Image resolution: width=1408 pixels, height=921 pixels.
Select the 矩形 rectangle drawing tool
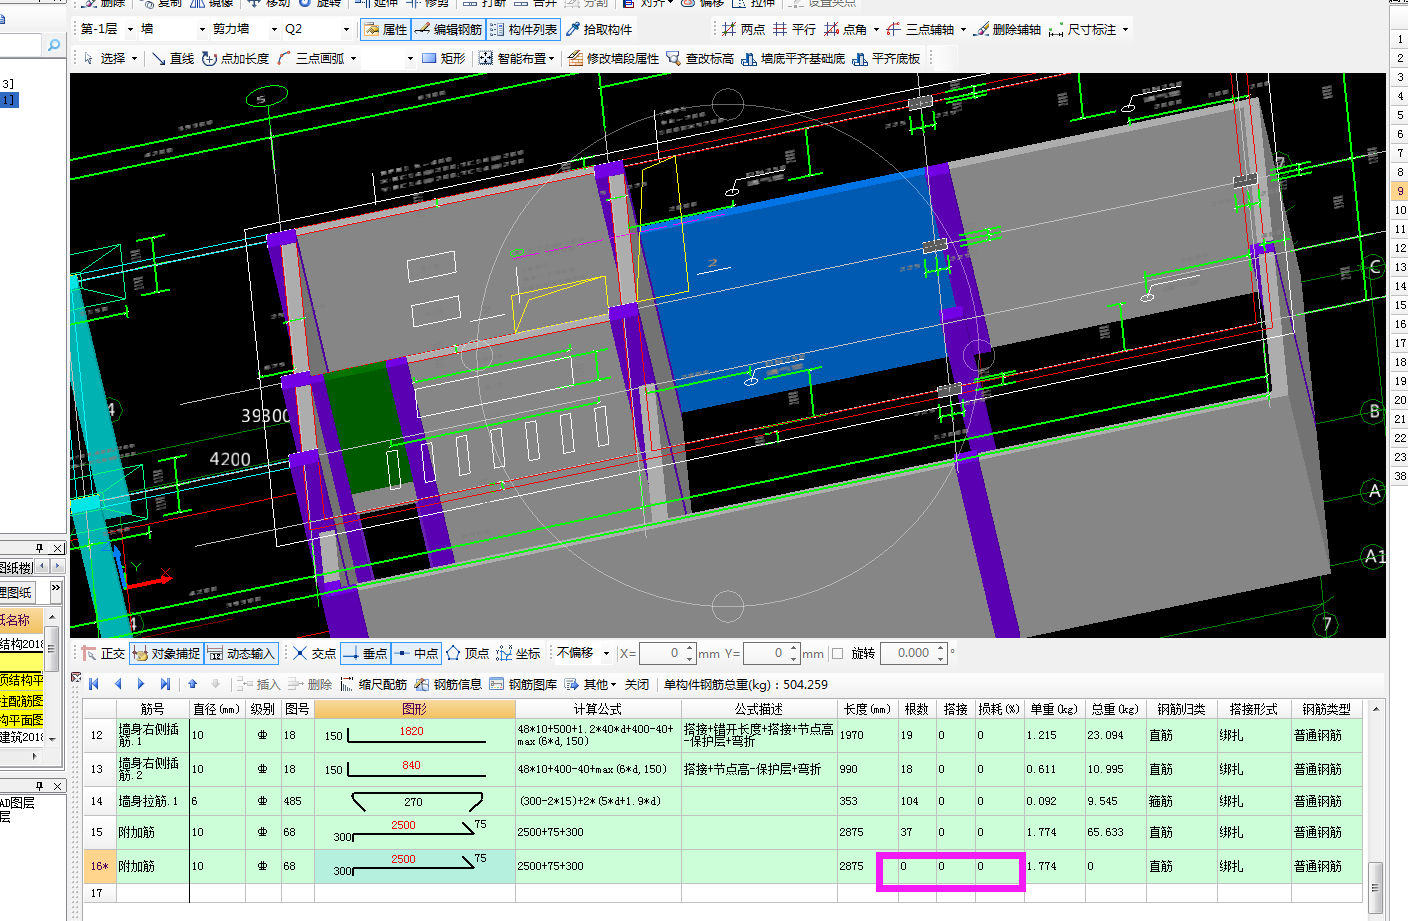click(443, 58)
